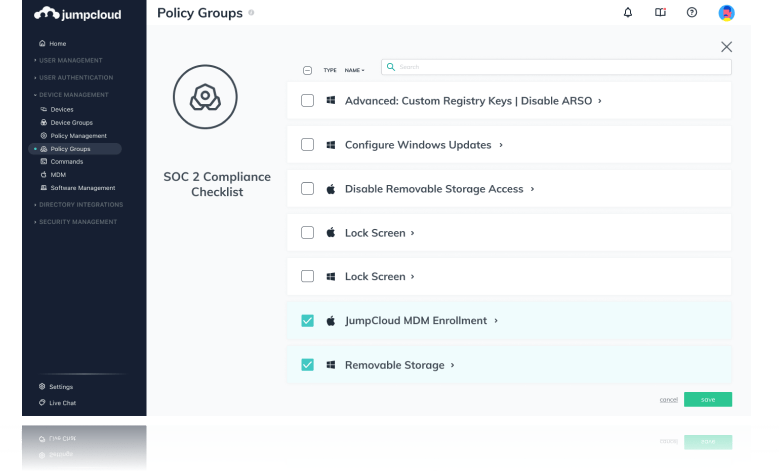This screenshot has height=472, width=779.
Task: Go to Home in the sidebar
Action: [52, 43]
